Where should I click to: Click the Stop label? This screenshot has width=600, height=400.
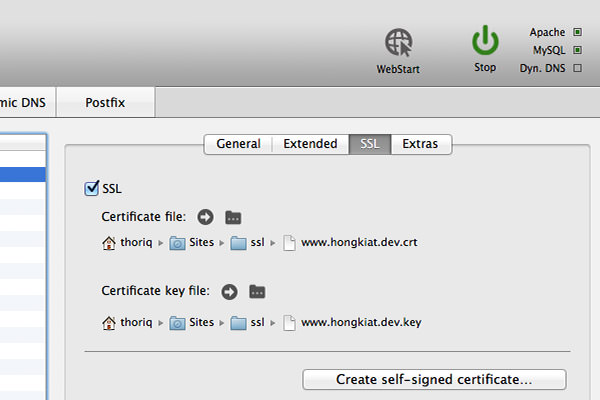coord(485,67)
